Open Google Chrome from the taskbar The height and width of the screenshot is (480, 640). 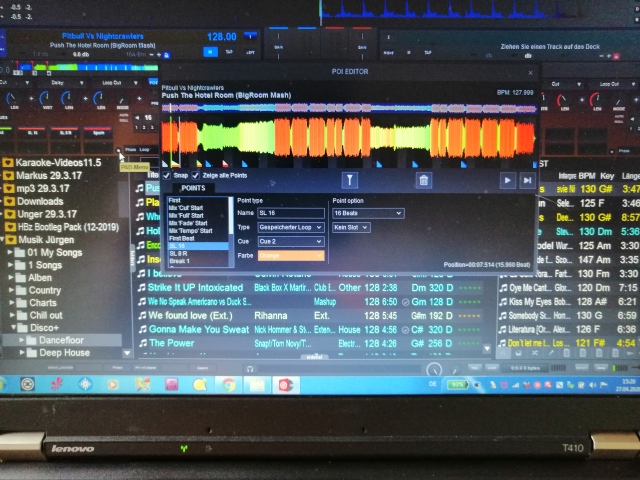coord(228,384)
